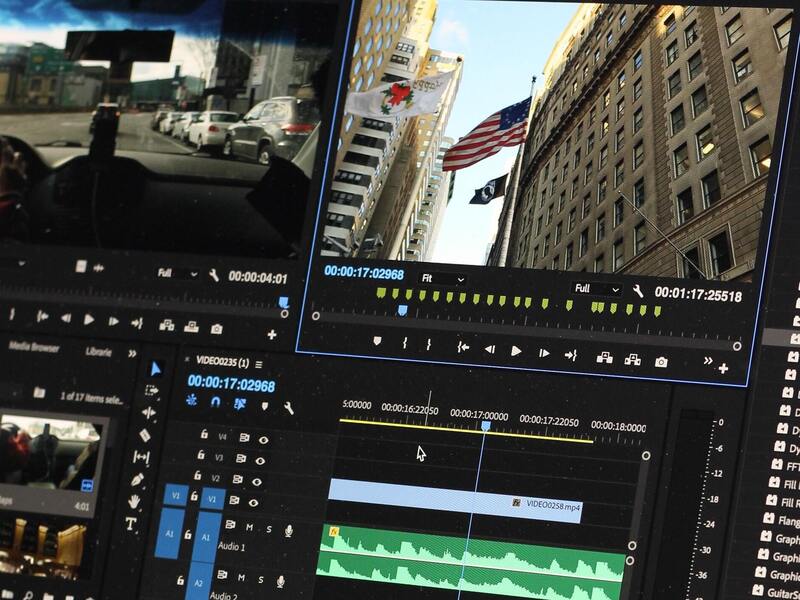Screen dimensions: 800x600
Task: Toggle timeline snapping magnet
Action: 215,402
